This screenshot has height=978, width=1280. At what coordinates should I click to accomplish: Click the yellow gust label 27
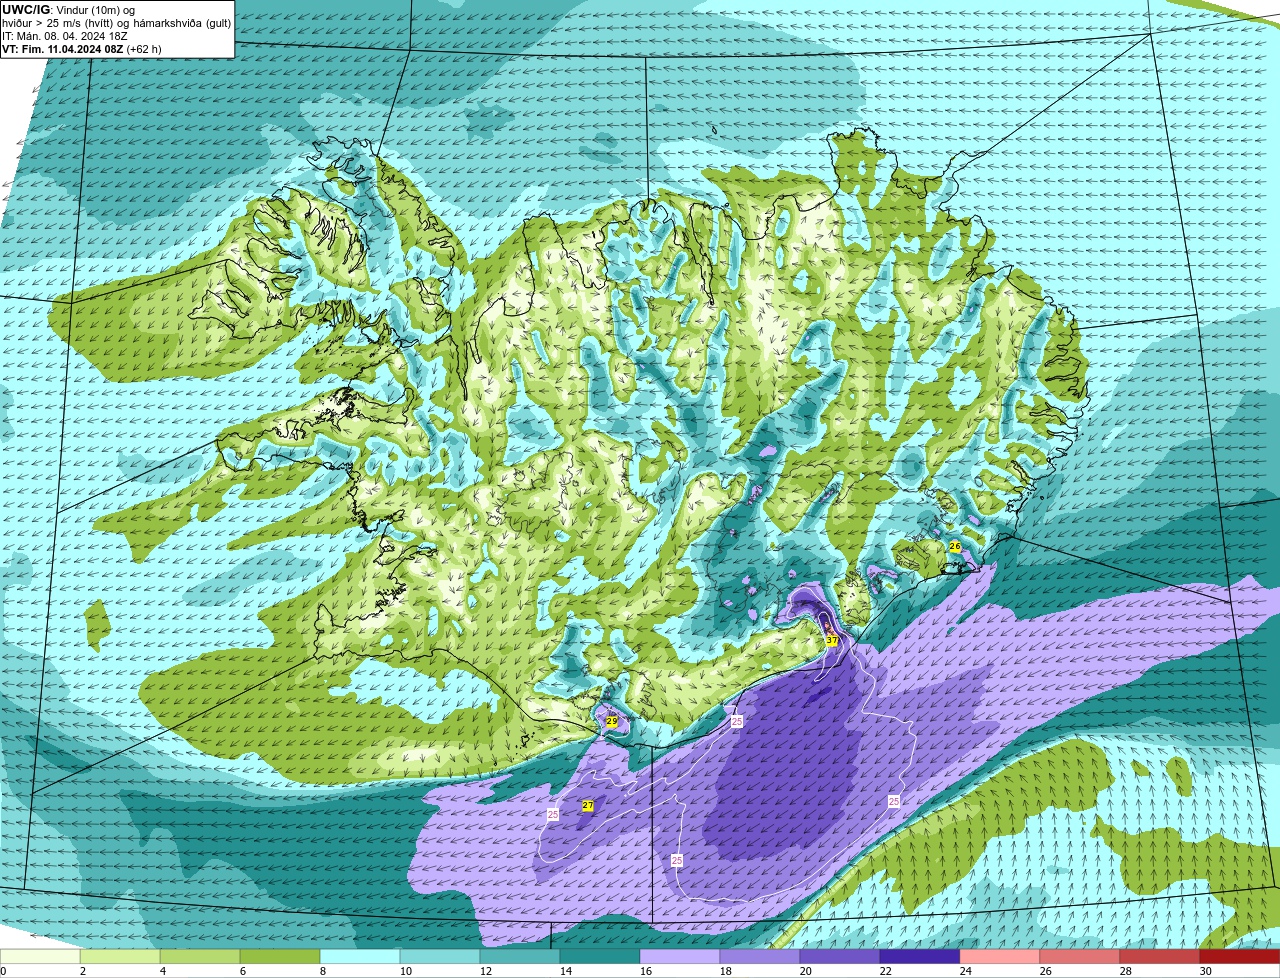click(588, 806)
